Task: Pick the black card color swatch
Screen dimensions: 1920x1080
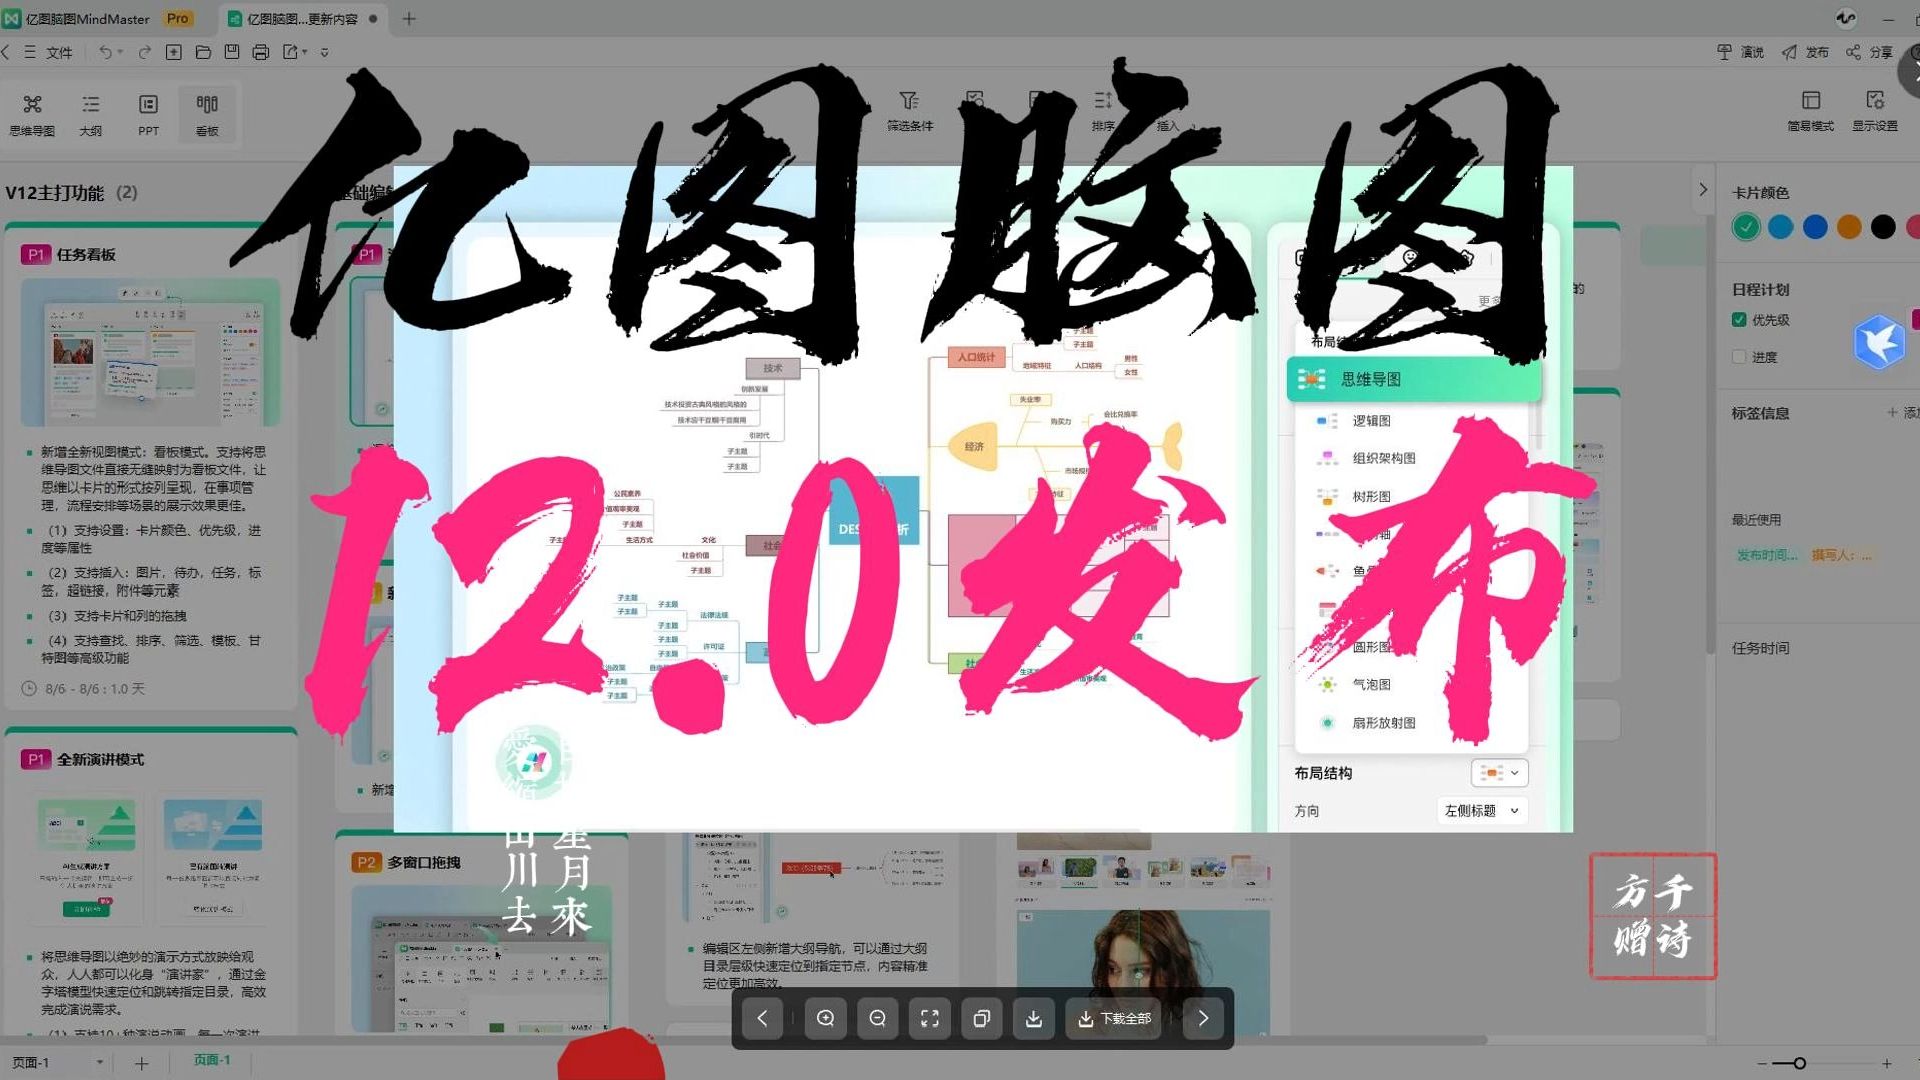Action: (x=1883, y=227)
